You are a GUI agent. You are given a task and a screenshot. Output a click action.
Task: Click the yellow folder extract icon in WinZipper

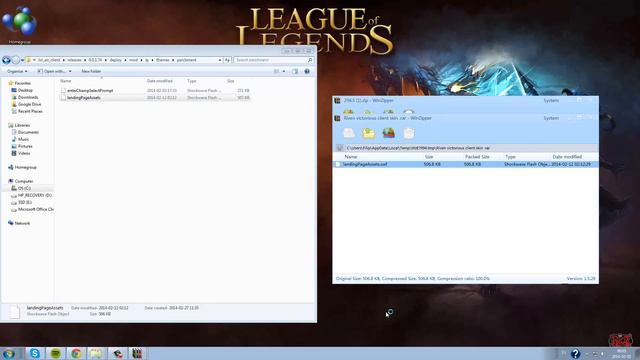[x=369, y=133]
